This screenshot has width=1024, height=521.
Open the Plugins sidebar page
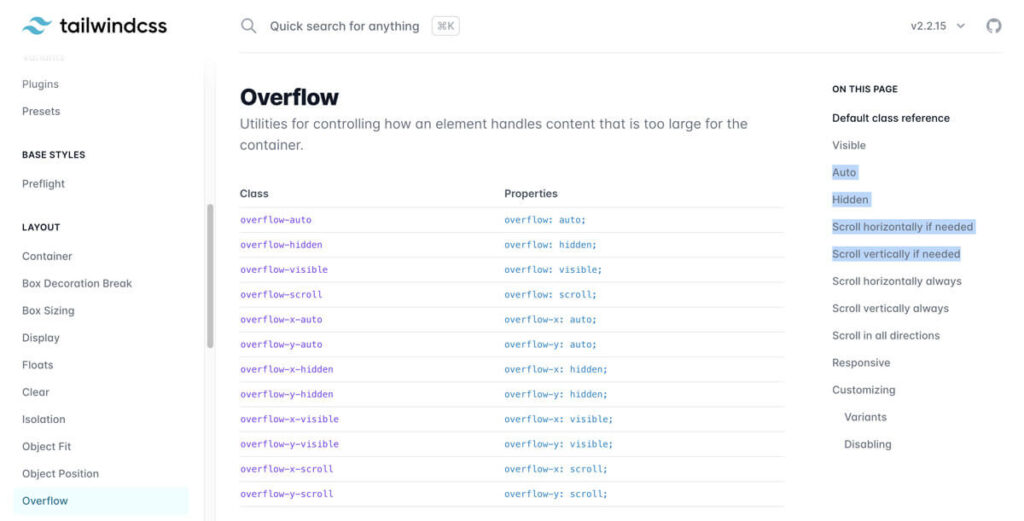click(x=40, y=84)
